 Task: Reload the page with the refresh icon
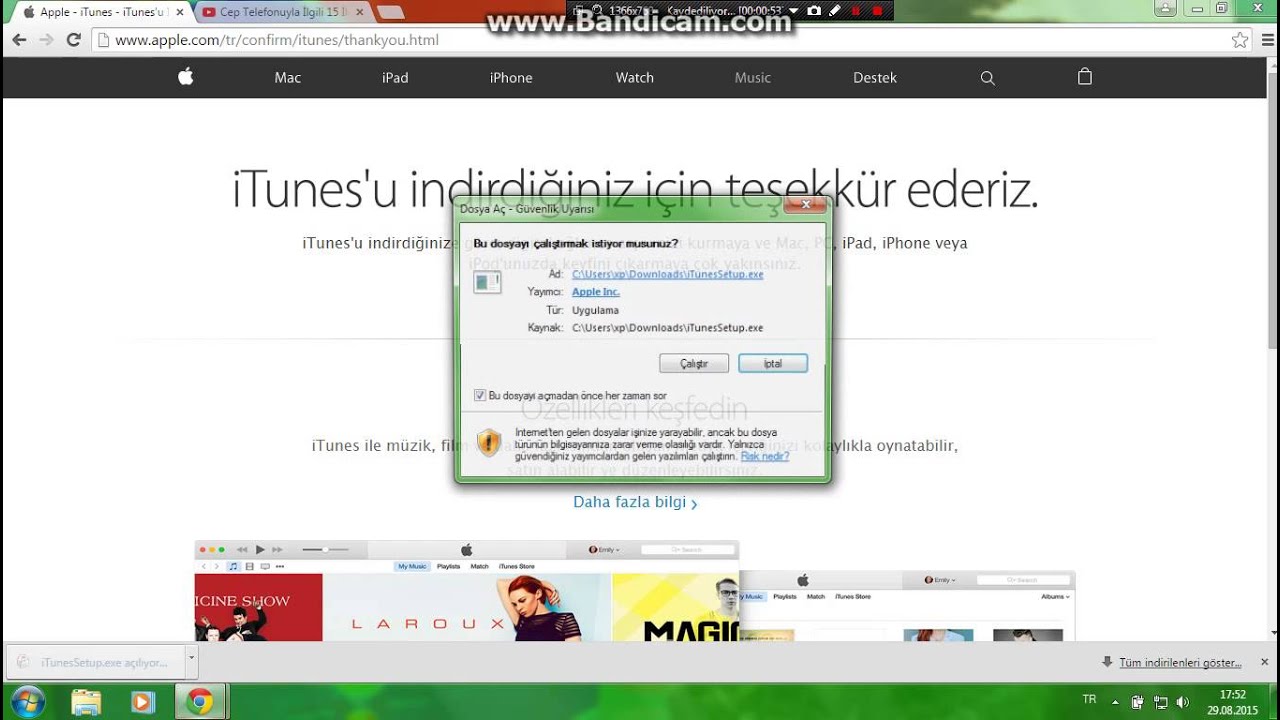73,40
